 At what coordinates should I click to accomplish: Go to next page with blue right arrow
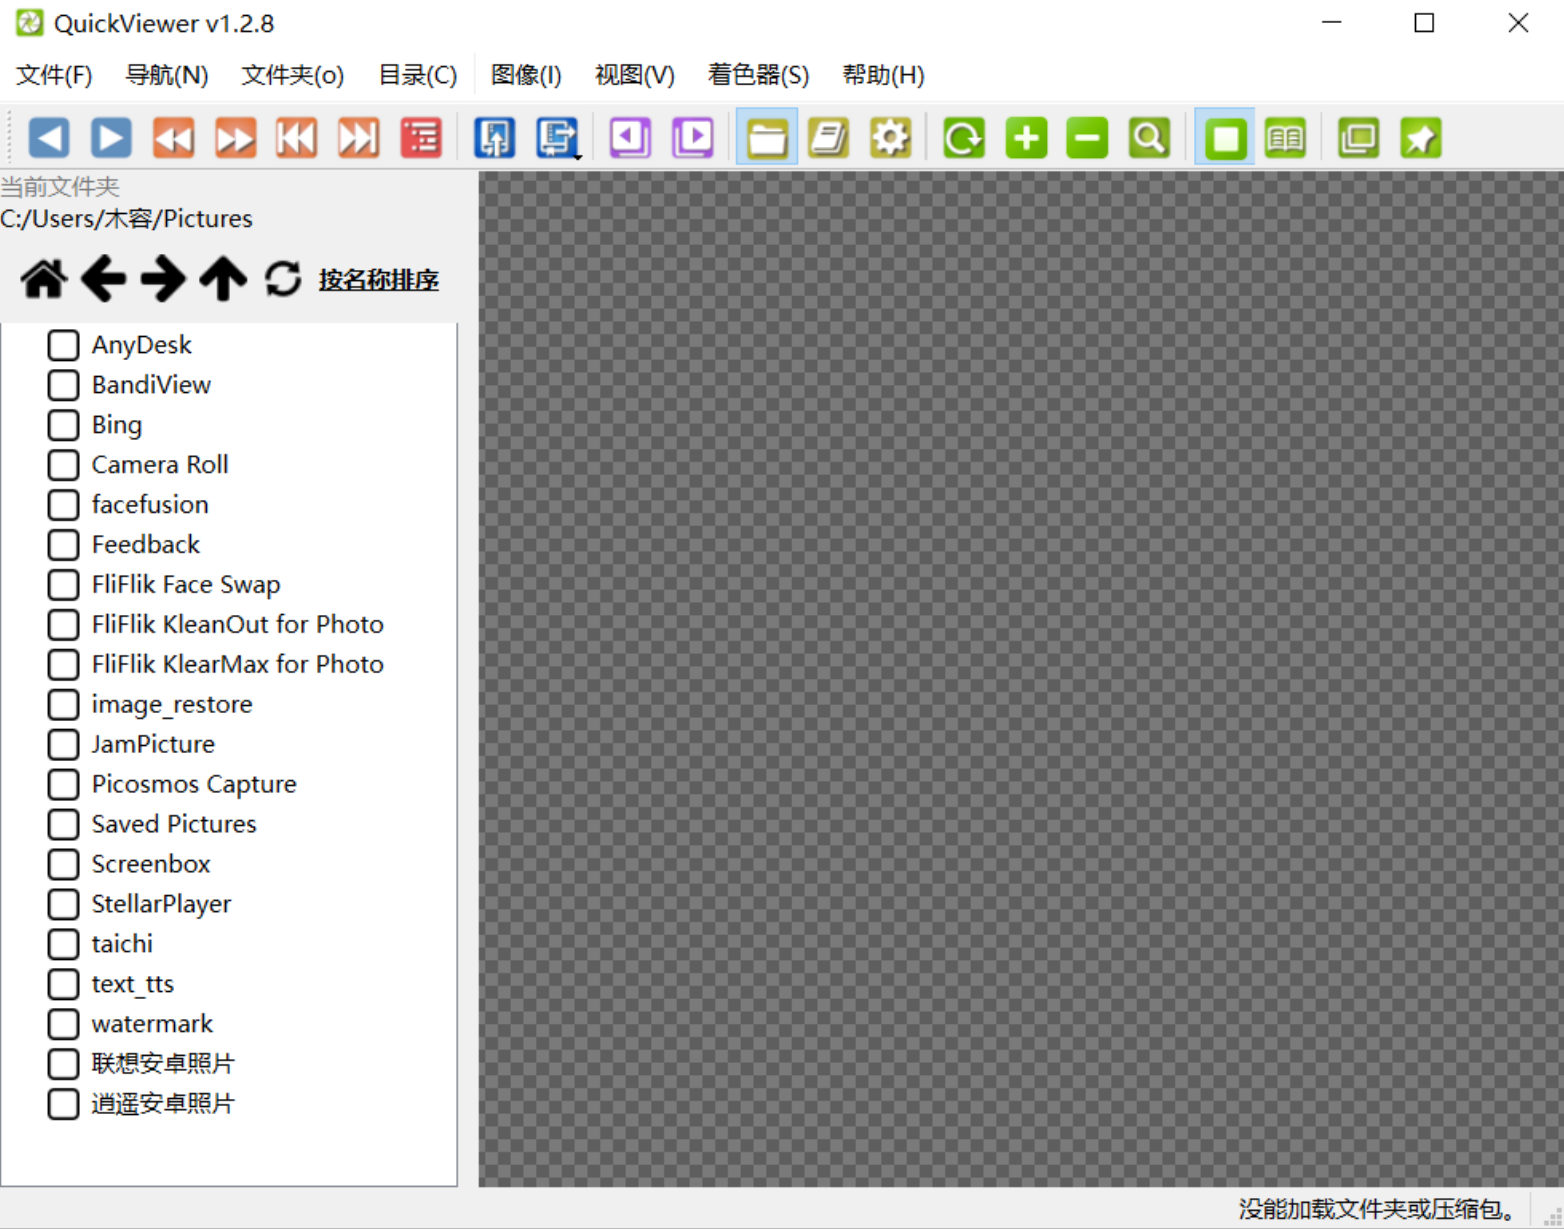coord(111,138)
